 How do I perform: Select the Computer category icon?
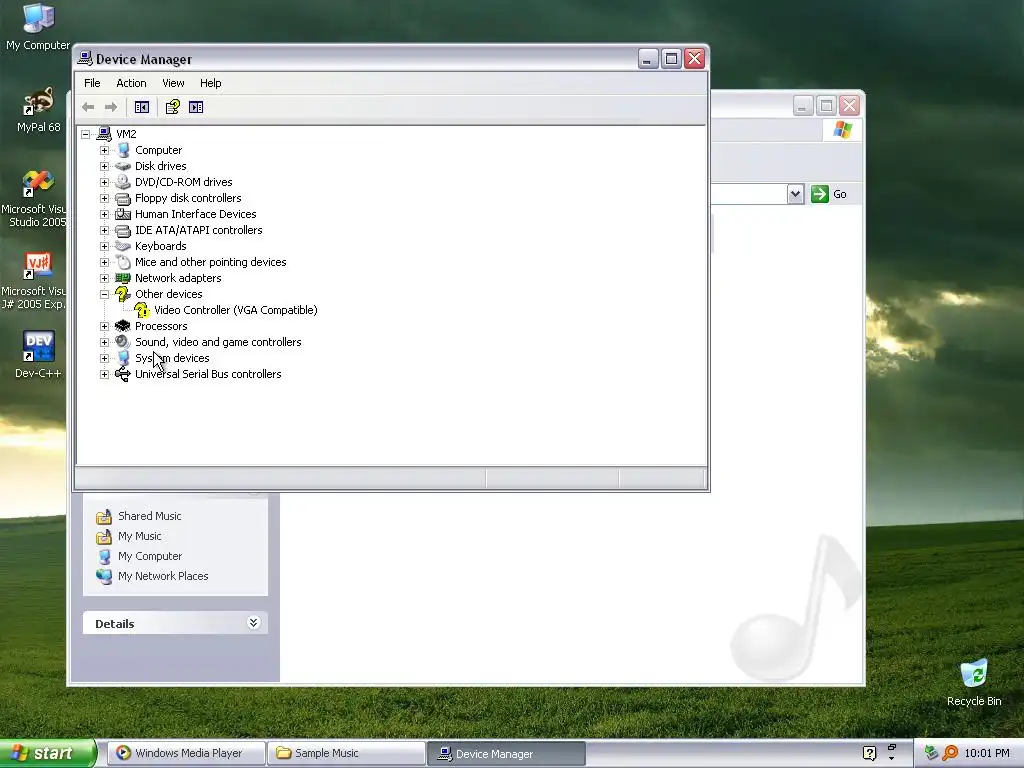coord(123,150)
